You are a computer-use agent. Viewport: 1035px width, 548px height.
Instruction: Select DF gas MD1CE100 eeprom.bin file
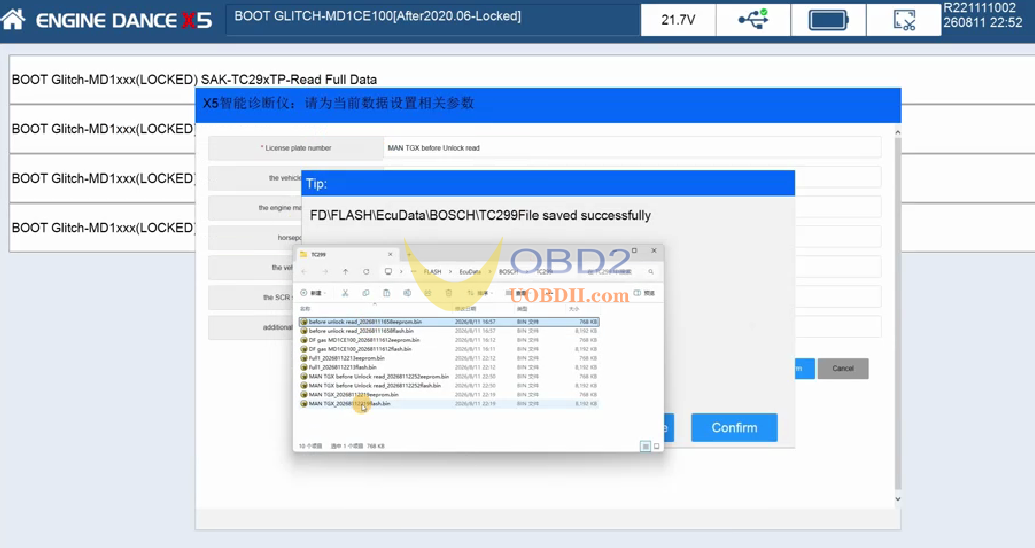tap(449, 340)
